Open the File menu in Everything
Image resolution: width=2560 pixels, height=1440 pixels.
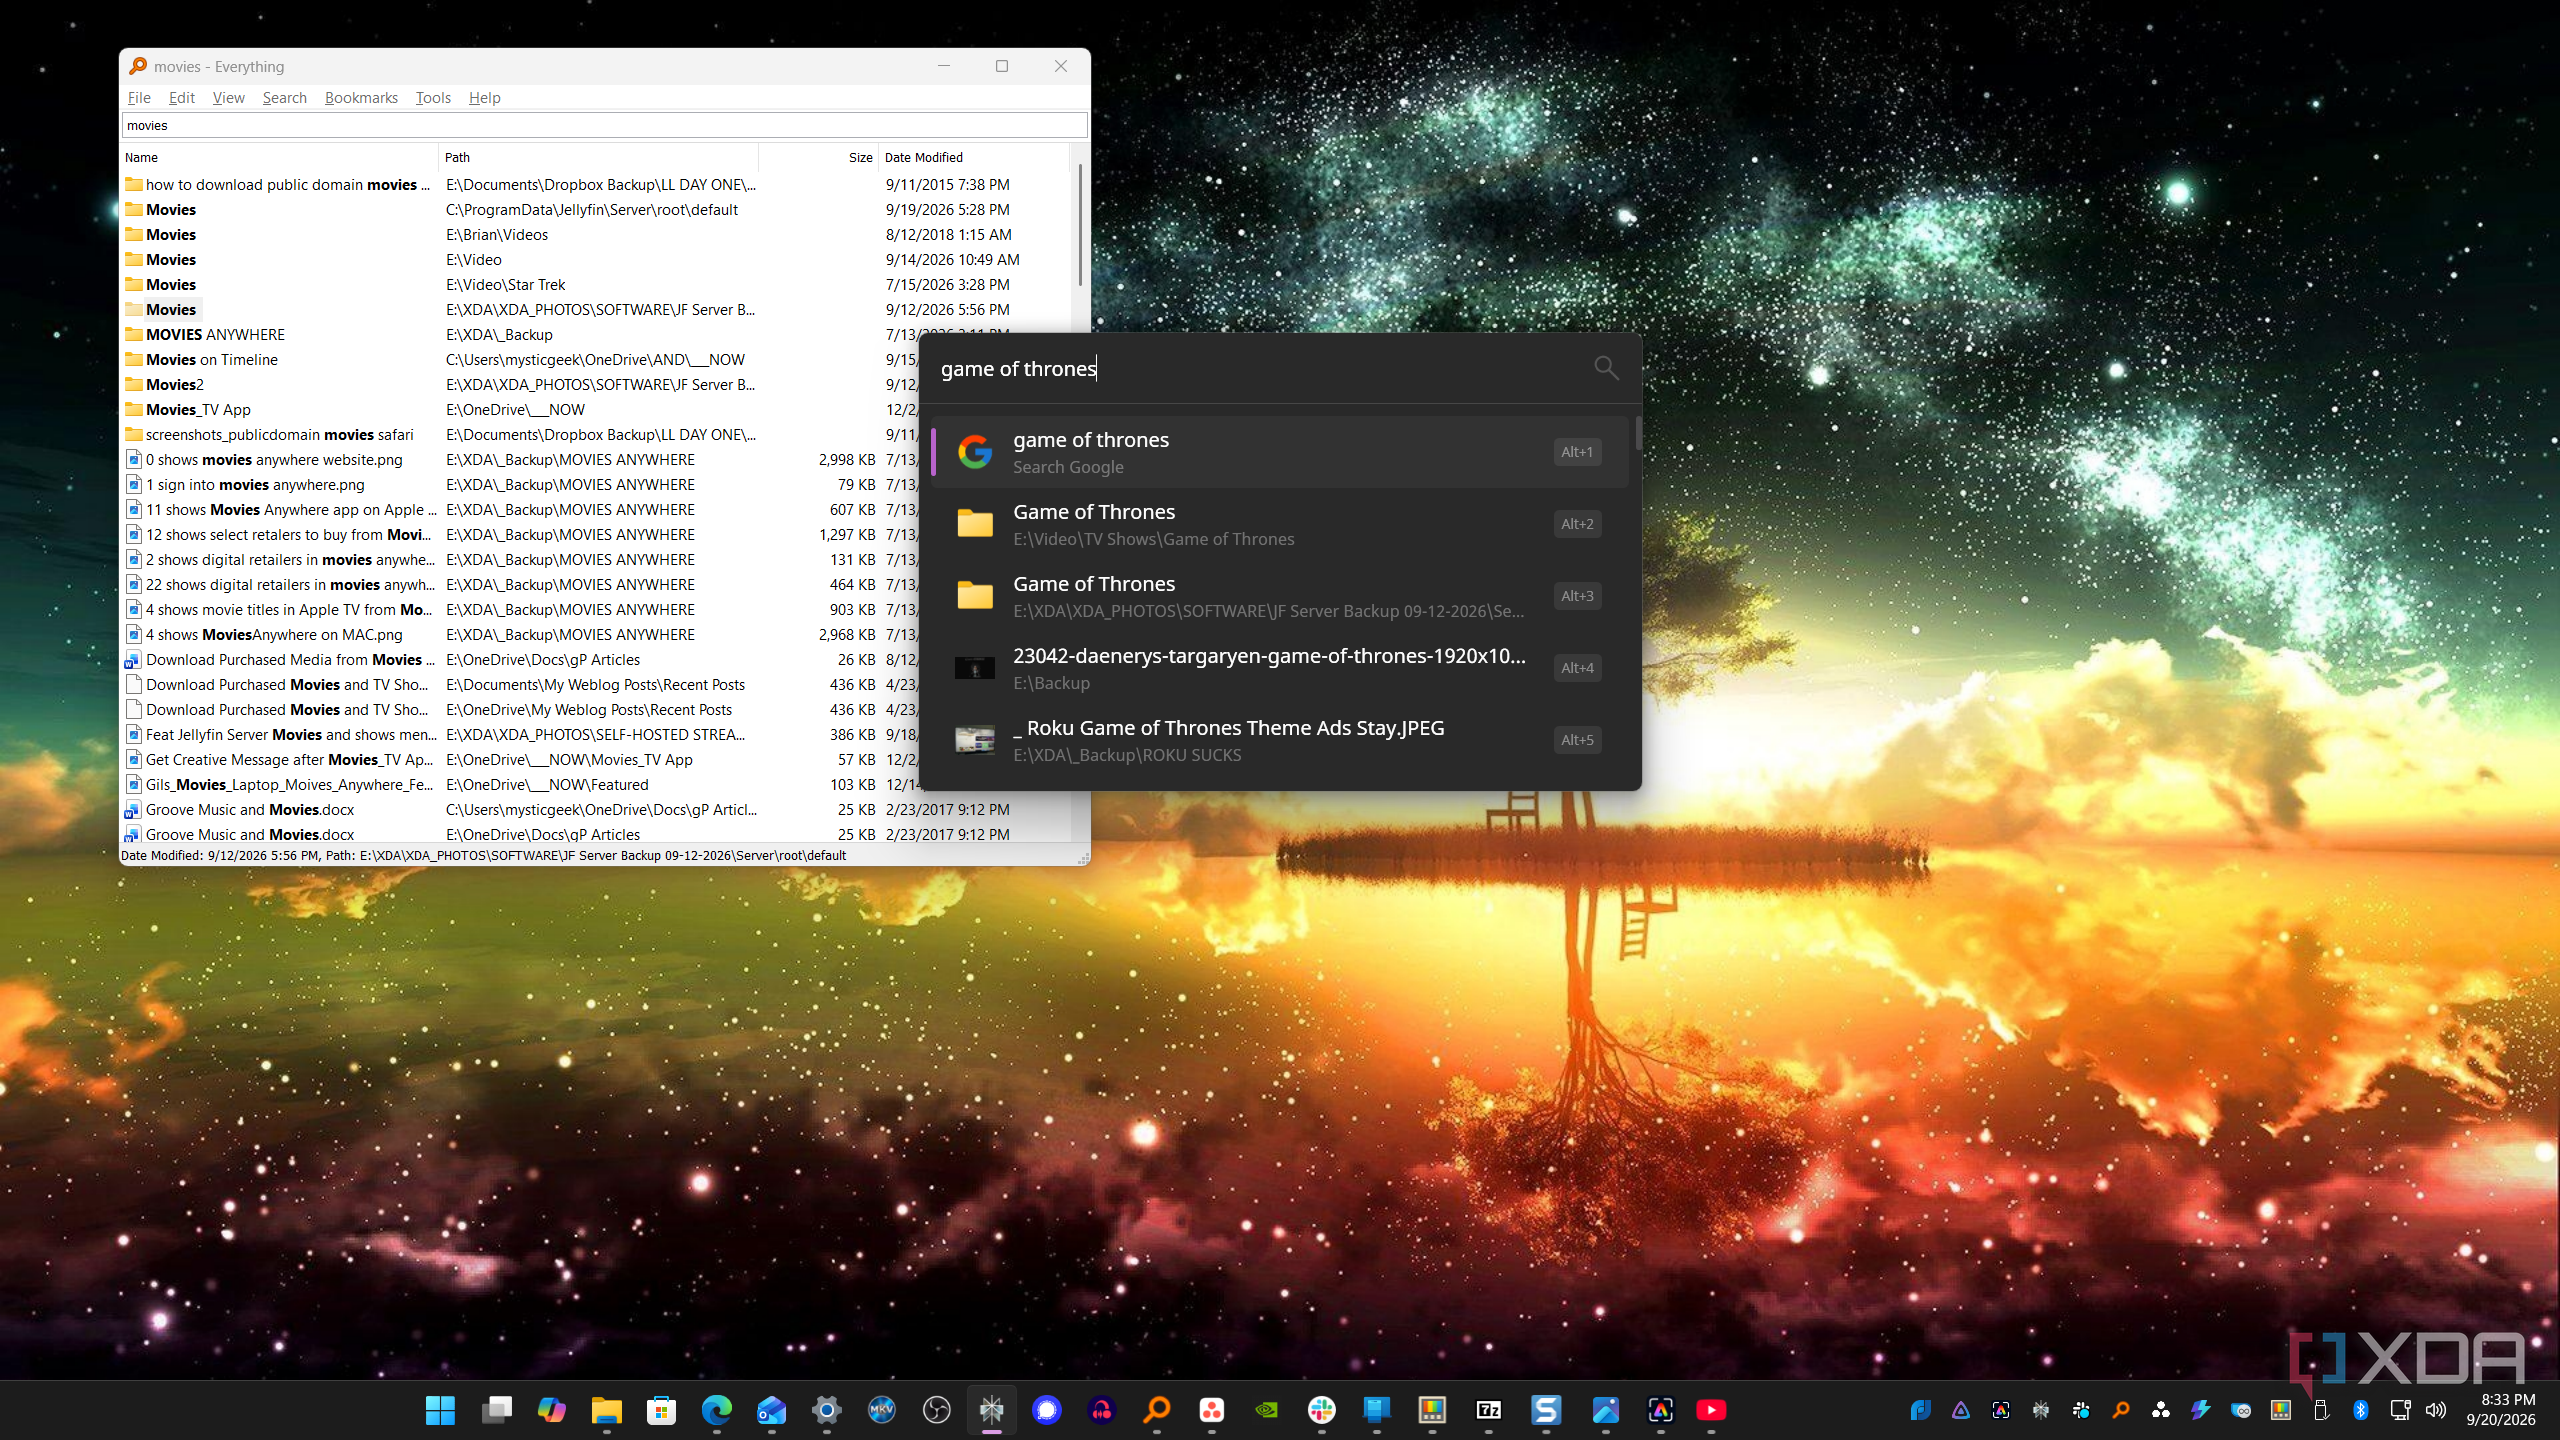coord(139,97)
